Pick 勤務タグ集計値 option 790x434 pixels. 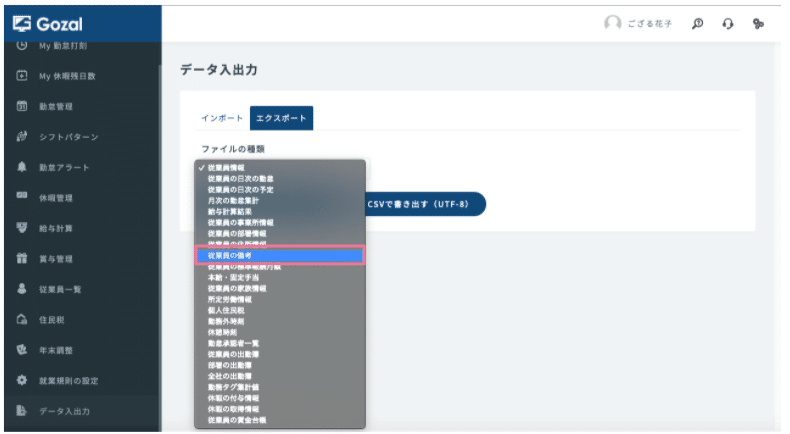pos(280,387)
